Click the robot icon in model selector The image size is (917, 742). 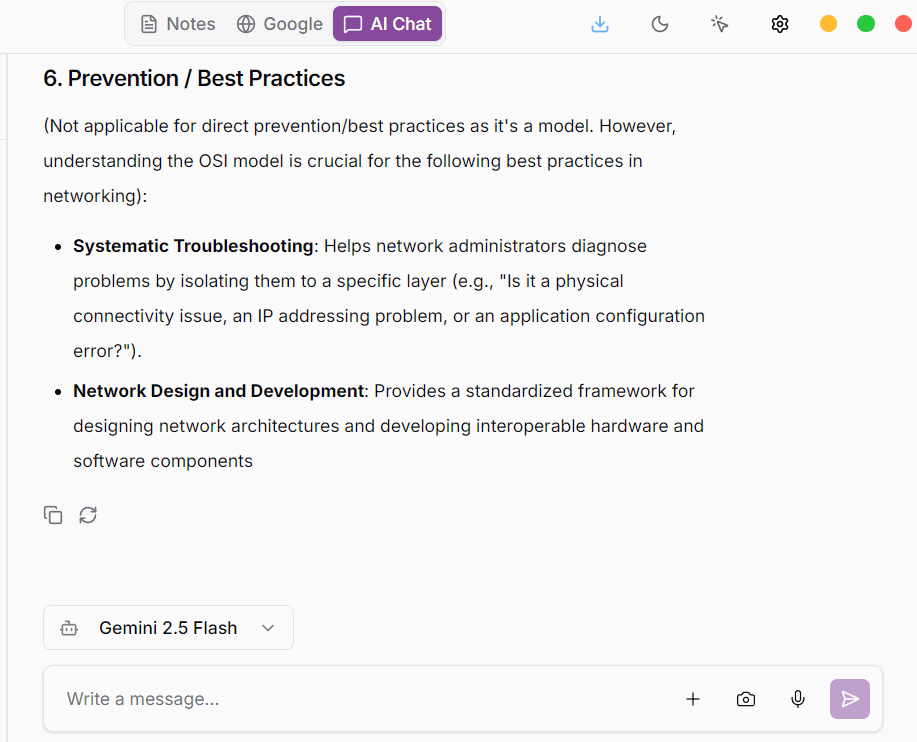point(69,628)
